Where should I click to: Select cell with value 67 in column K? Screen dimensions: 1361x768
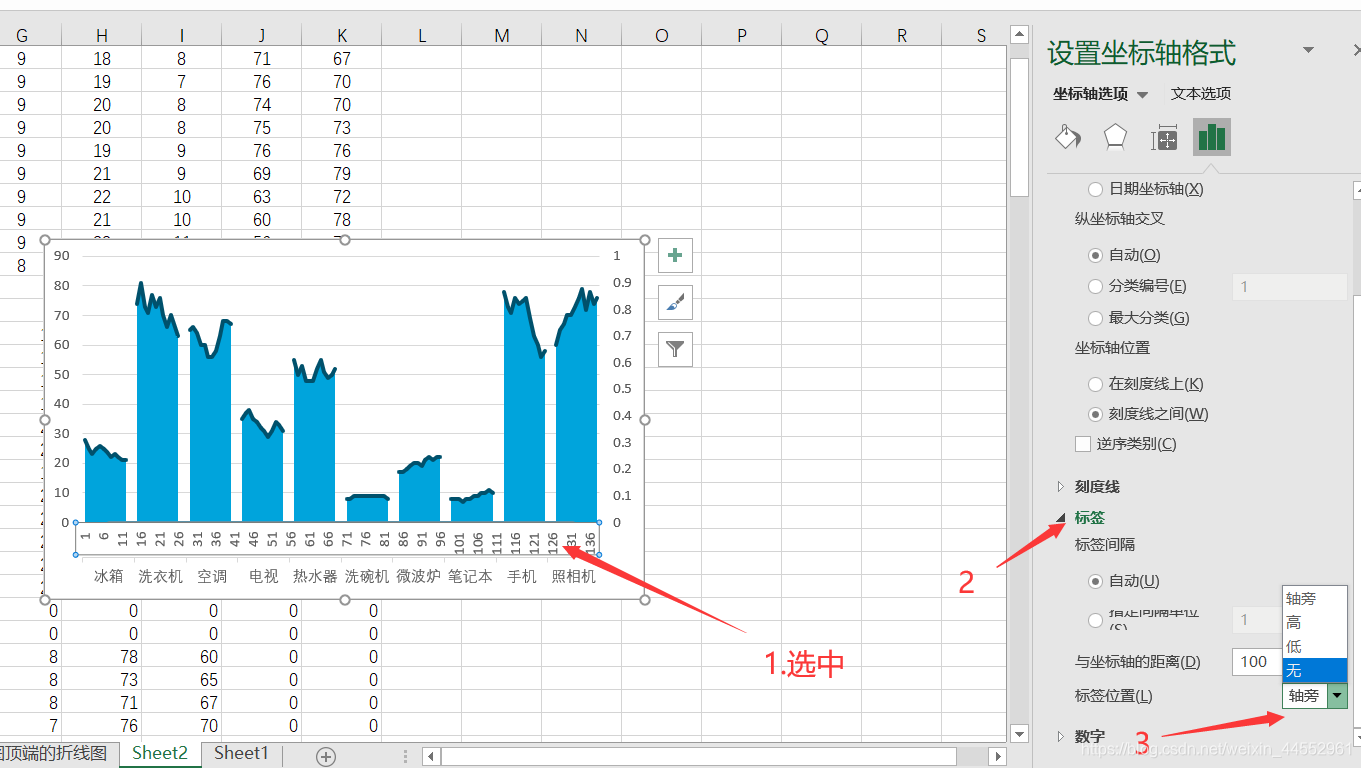(x=342, y=59)
